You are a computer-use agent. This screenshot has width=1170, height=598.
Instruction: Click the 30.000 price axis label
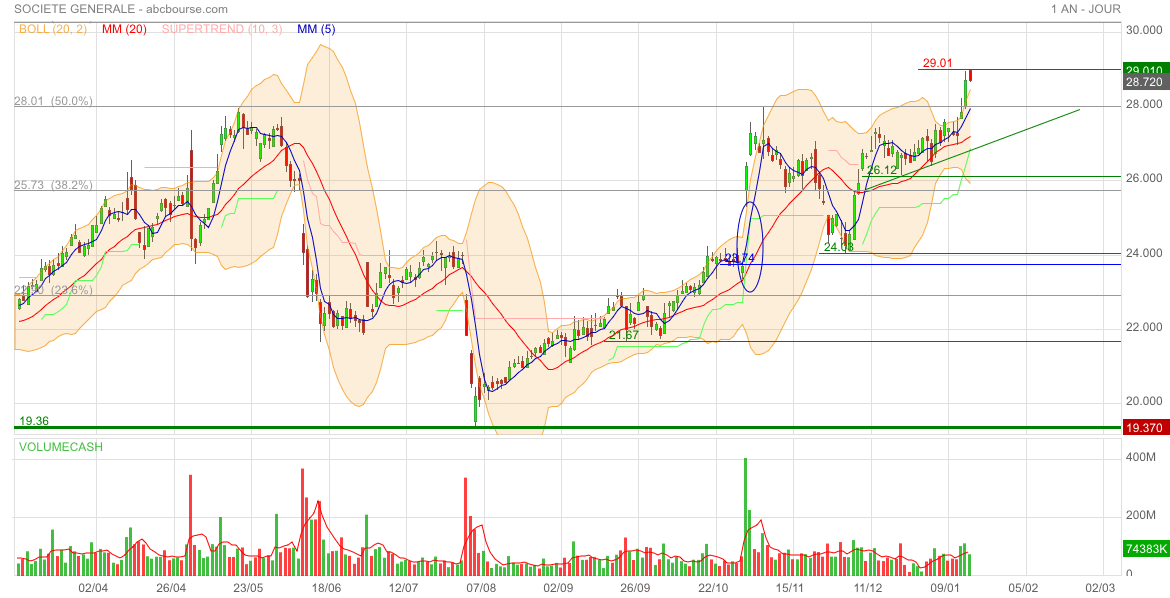click(x=1144, y=30)
